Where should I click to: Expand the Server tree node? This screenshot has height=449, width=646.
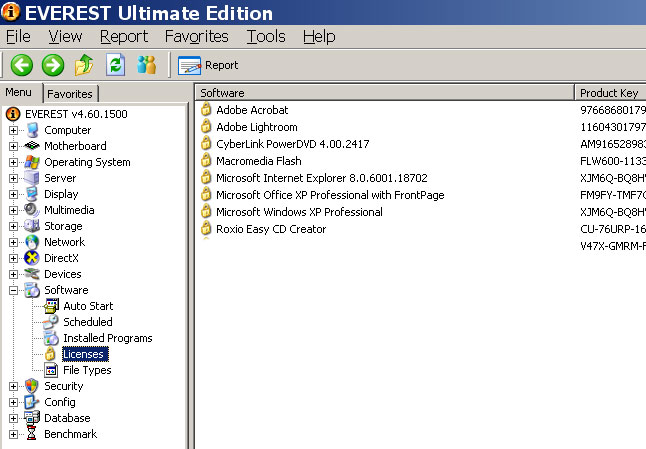pos(13,178)
